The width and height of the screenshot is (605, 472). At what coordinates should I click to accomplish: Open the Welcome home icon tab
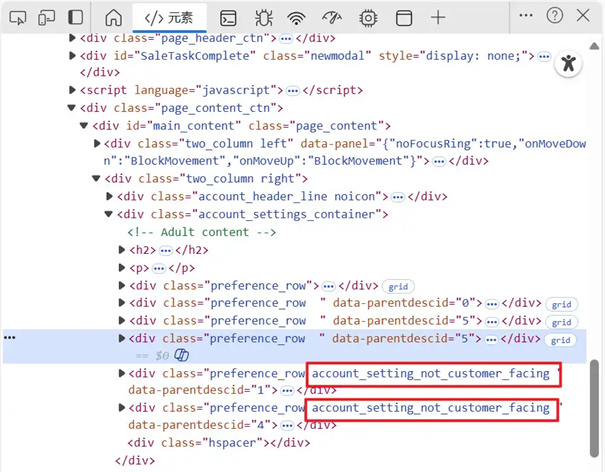(113, 18)
